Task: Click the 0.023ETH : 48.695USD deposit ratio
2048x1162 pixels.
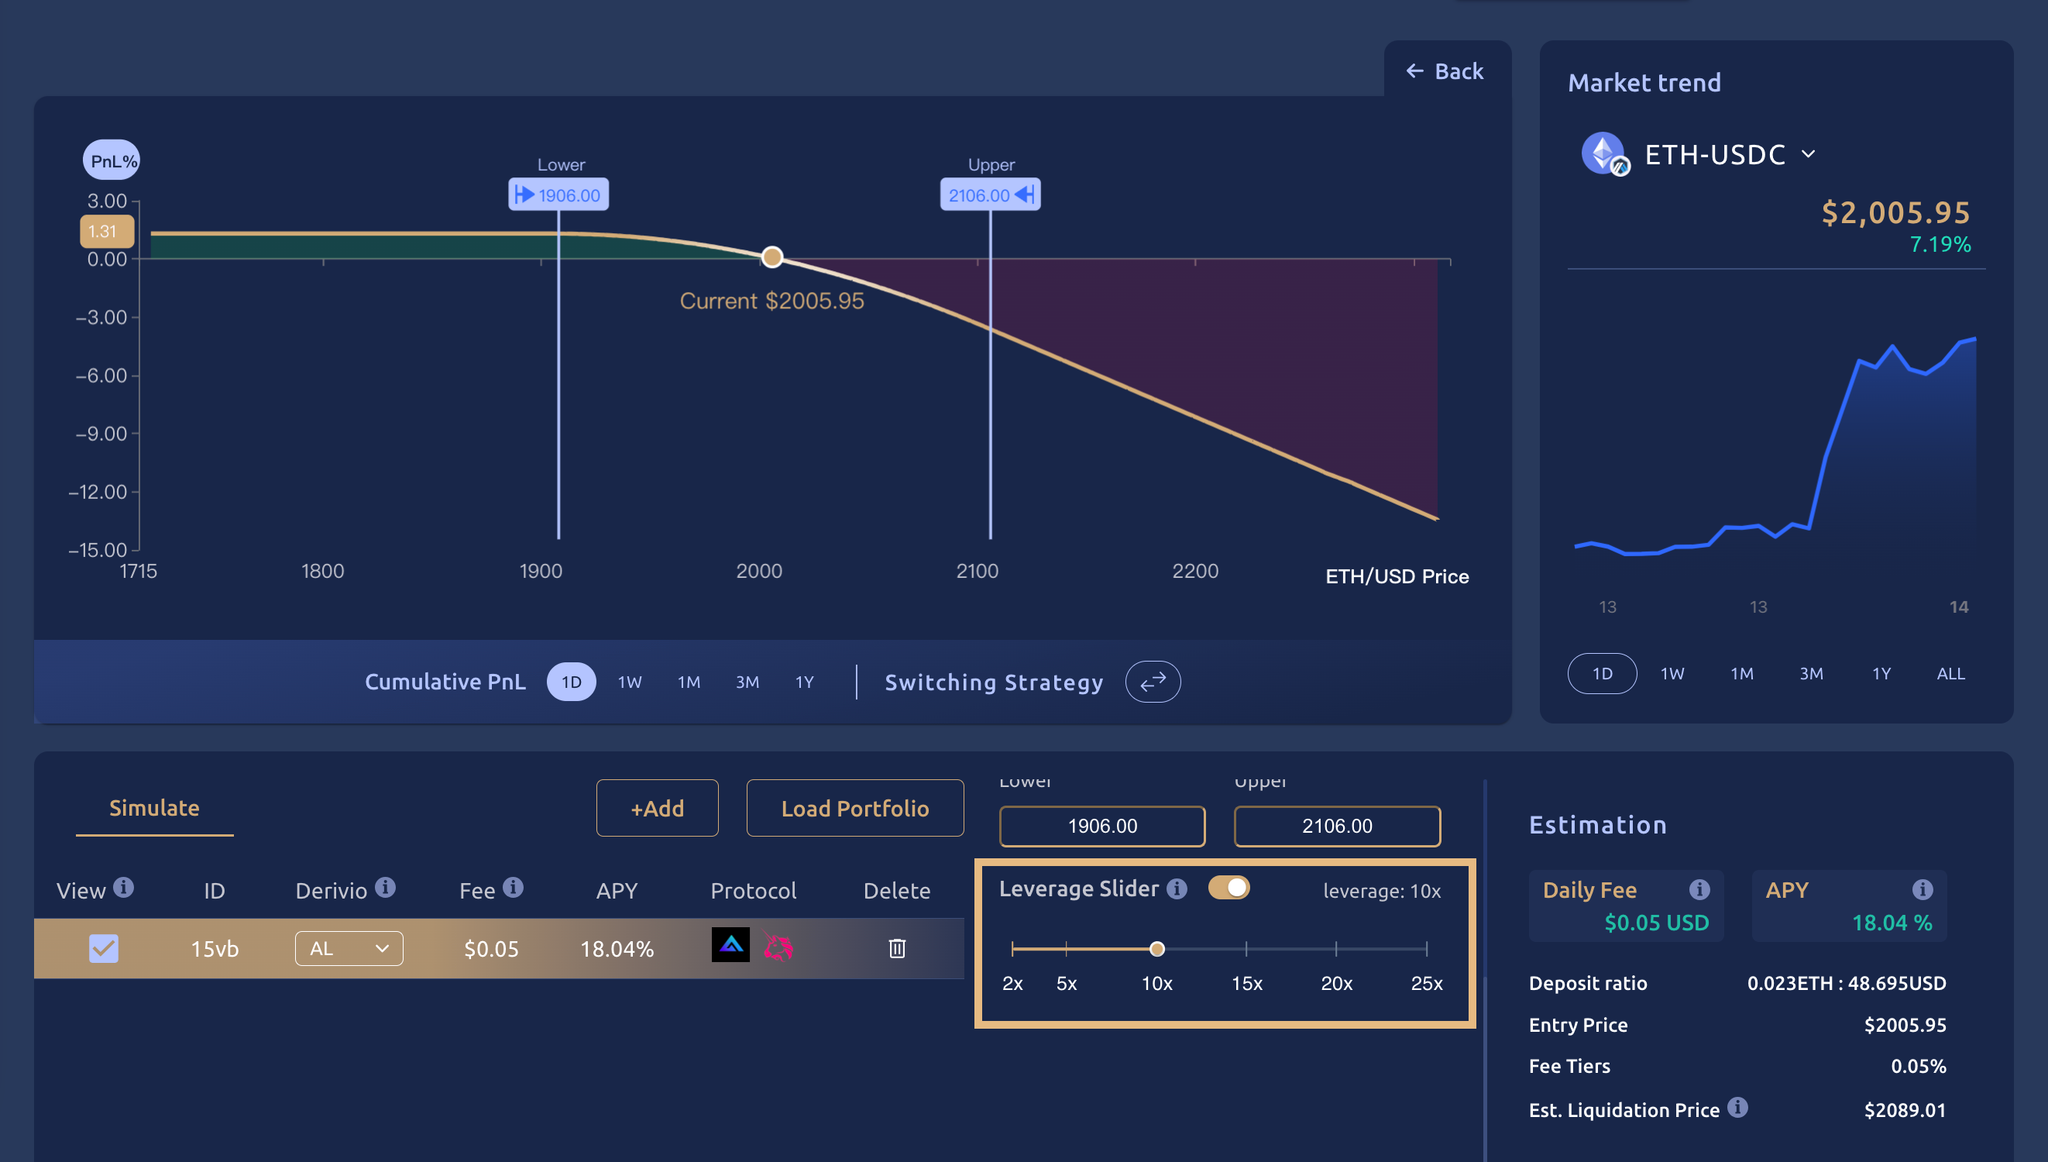Action: click(1846, 983)
